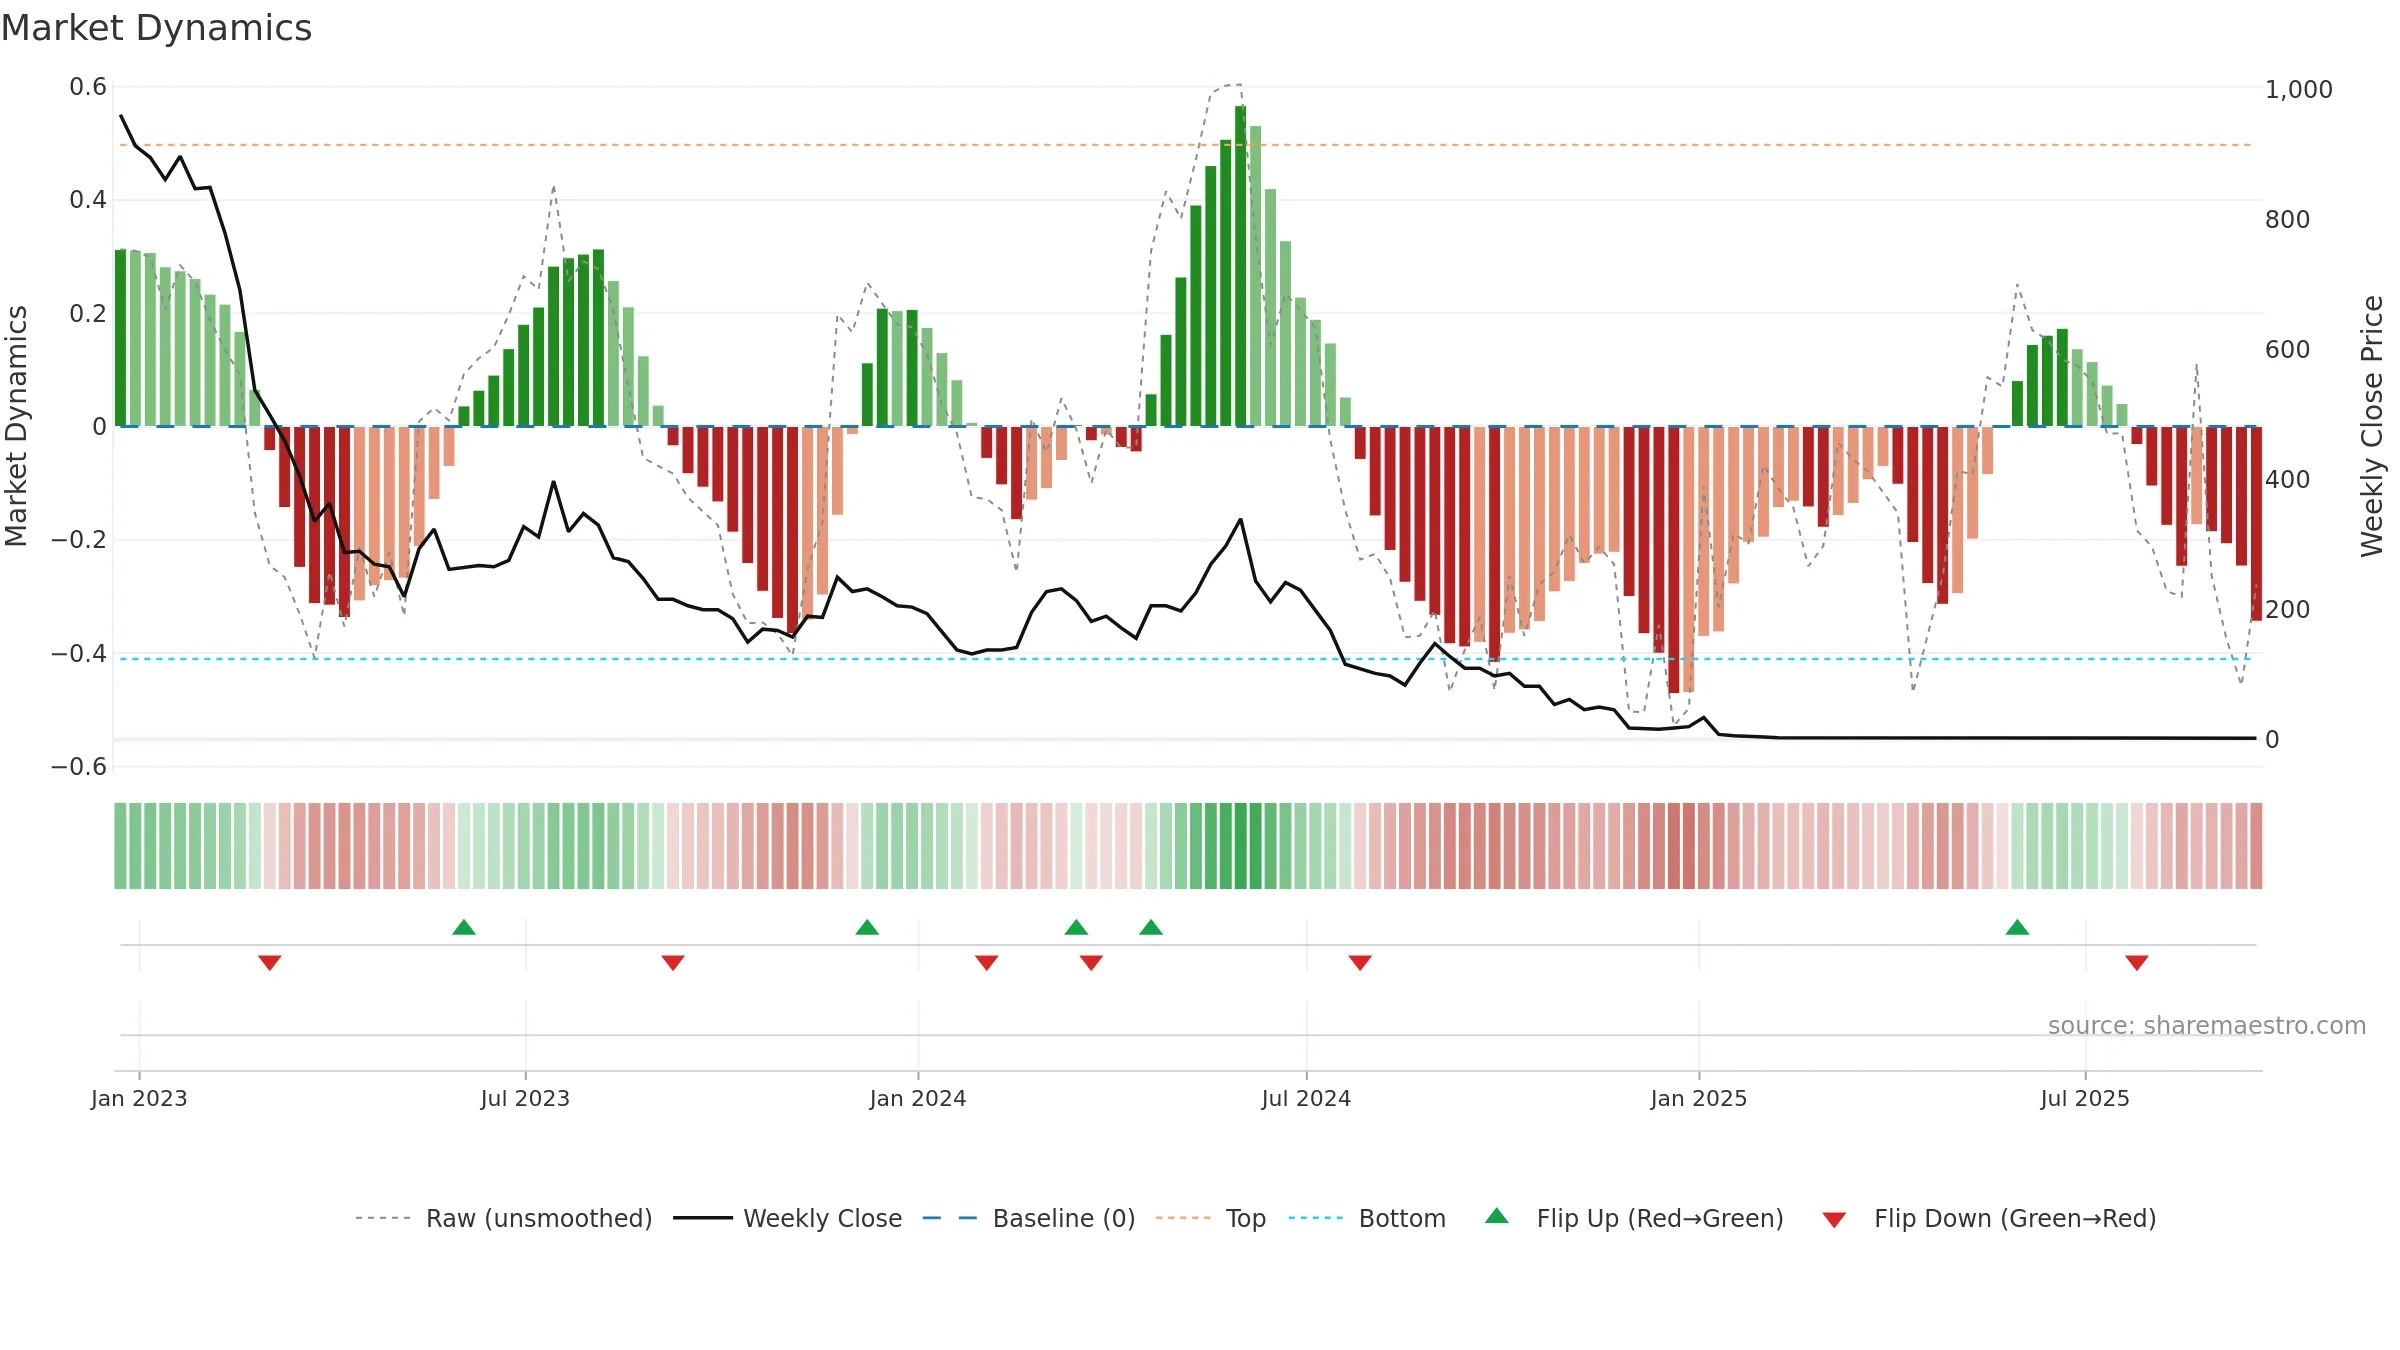
Task: Toggle the Top threshold legend entry
Action: point(1211,1218)
